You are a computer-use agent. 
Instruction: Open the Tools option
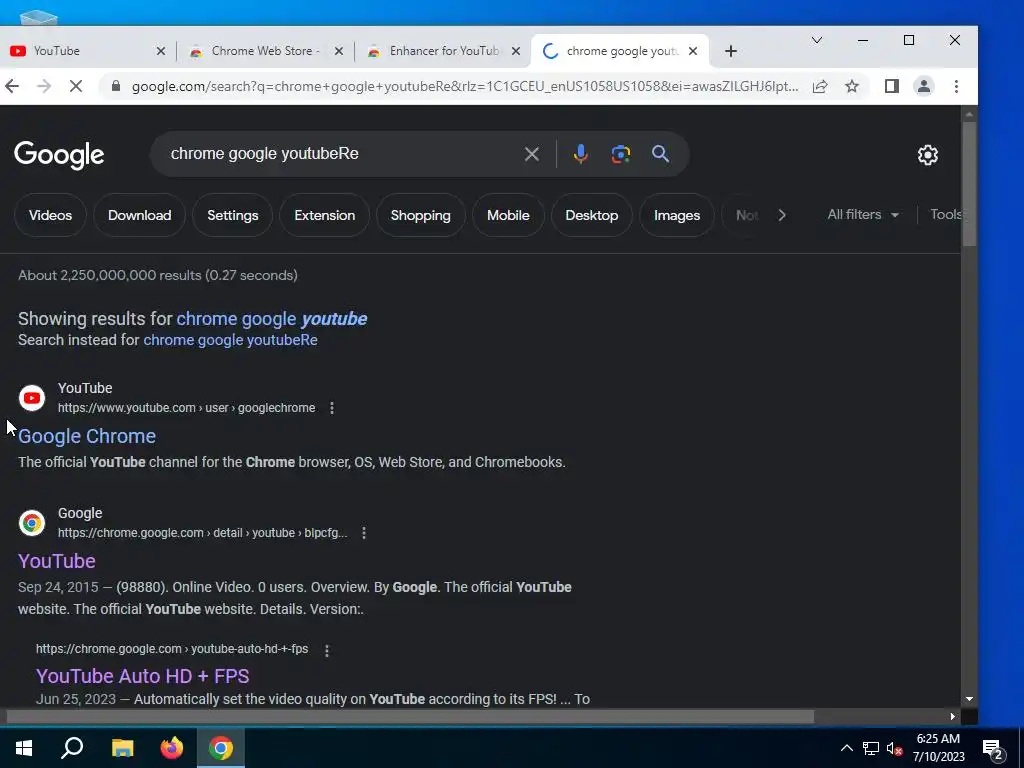pos(945,214)
